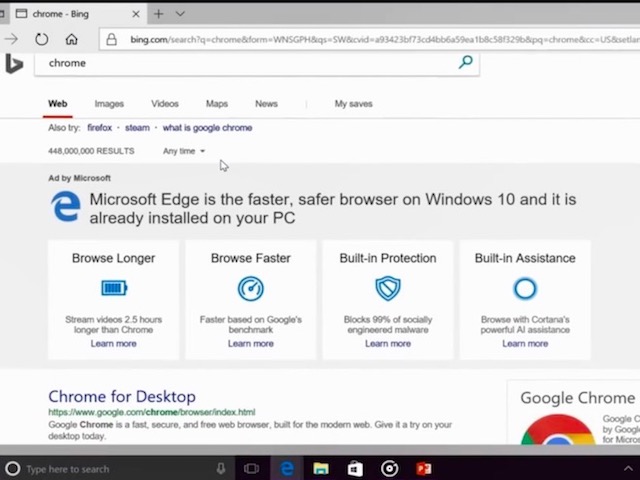Image resolution: width=640 pixels, height=480 pixels.
Task: Click Learn more under Built-in Protection
Action: point(388,344)
